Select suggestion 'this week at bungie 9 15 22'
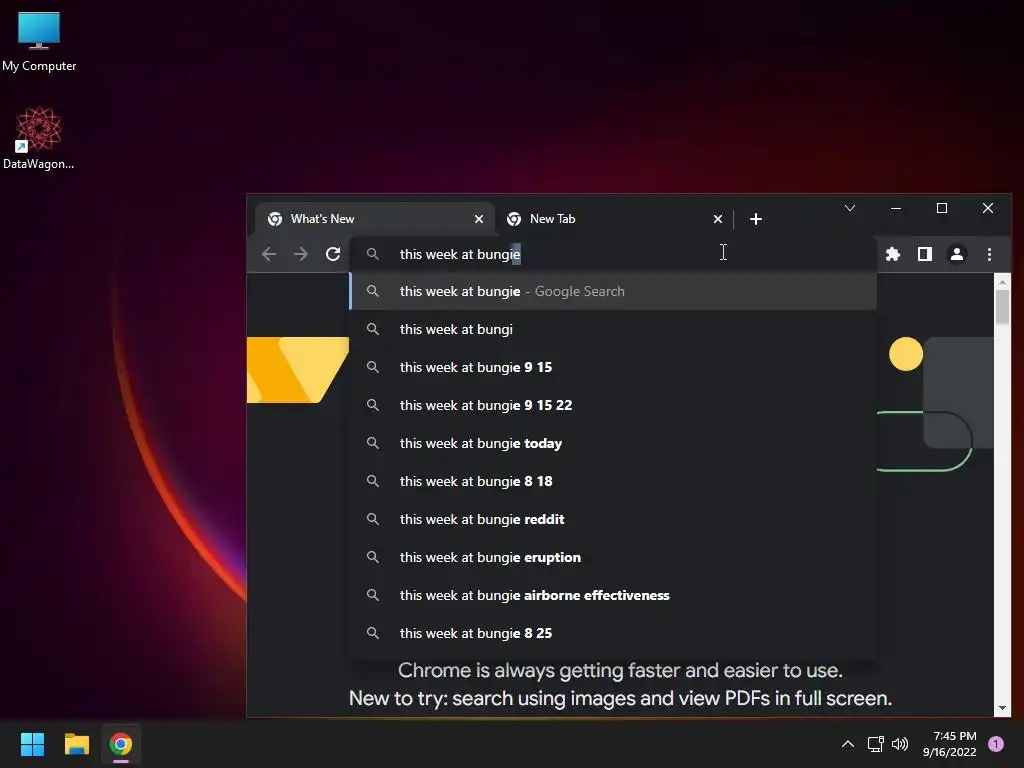Image resolution: width=1024 pixels, height=768 pixels. [x=613, y=405]
